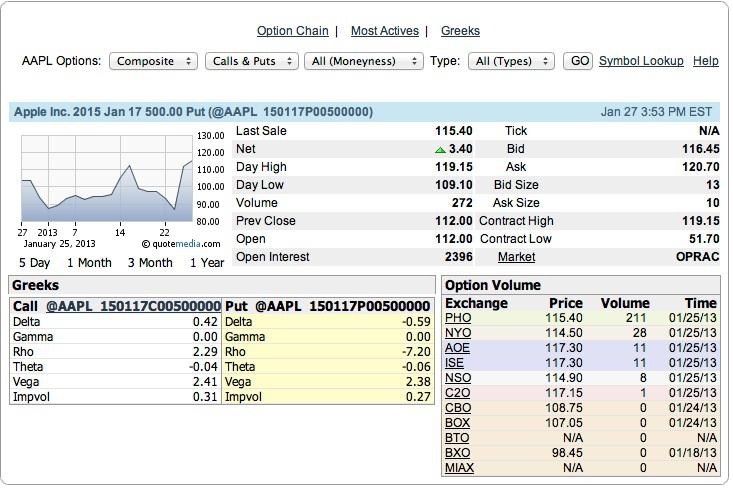Show the 3 Month chart
The width and height of the screenshot is (733, 489).
tap(150, 263)
